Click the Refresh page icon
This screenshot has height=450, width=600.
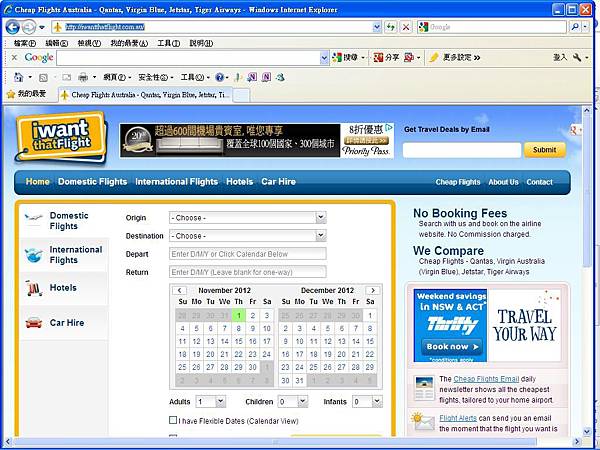point(390,27)
